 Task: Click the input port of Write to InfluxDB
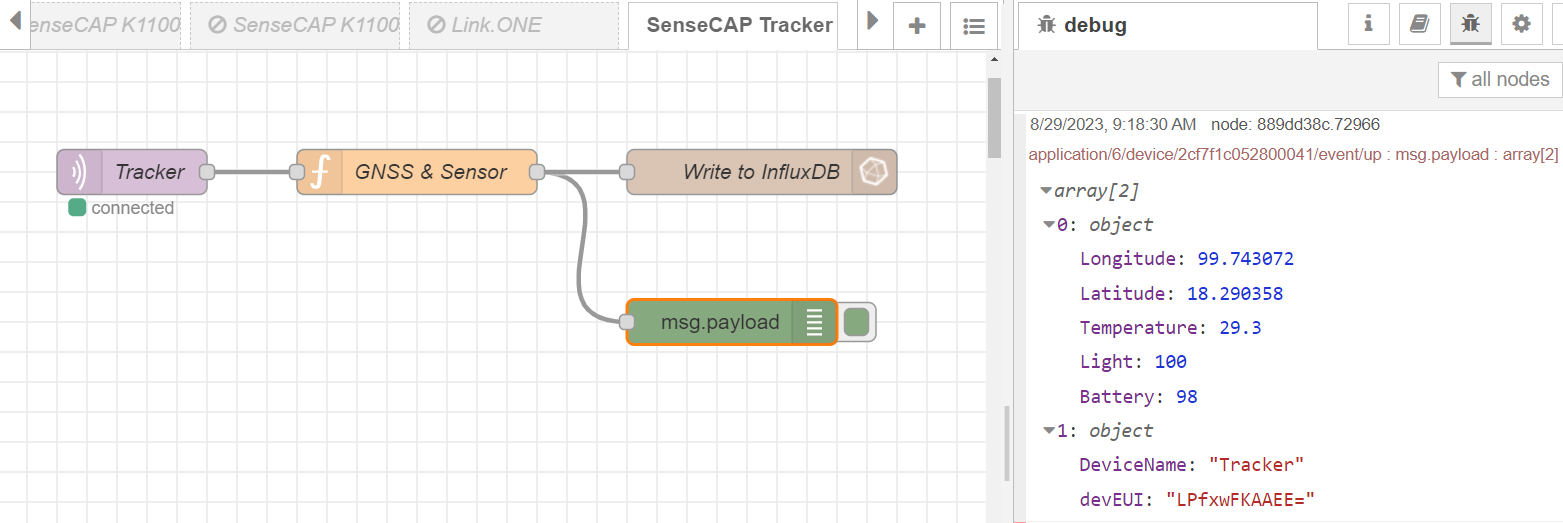click(x=627, y=172)
